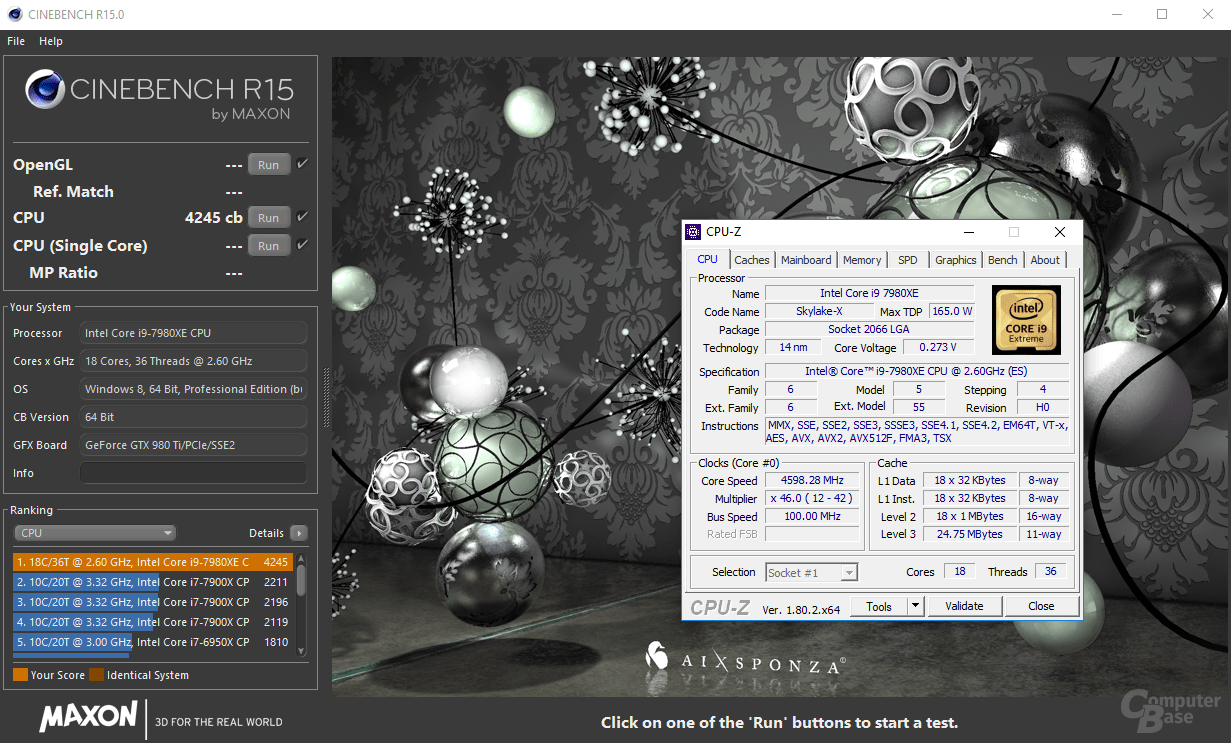Open the Tools dropdown arrow
Viewport: 1231px width, 743px height.
915,606
